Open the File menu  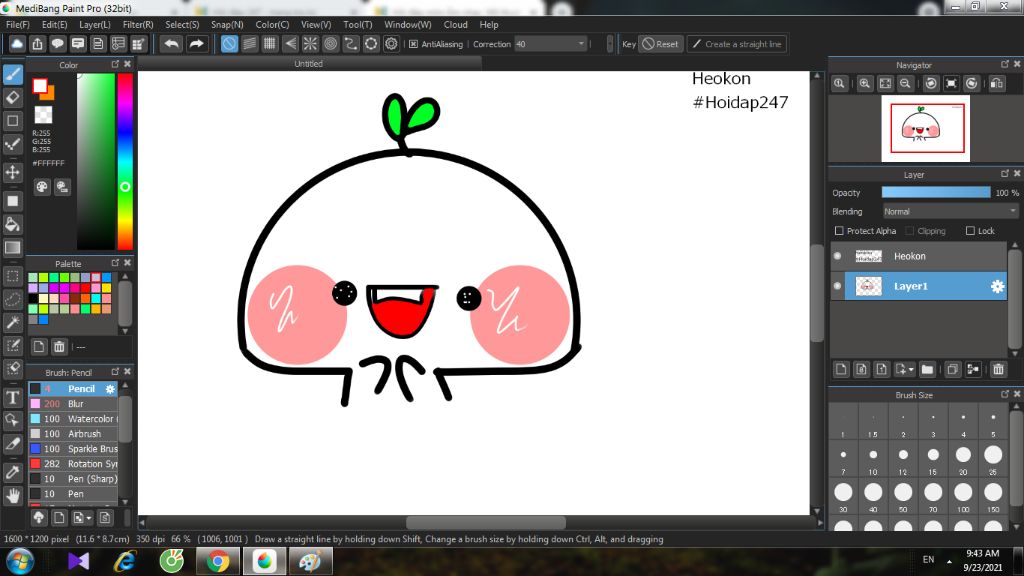(x=18, y=24)
